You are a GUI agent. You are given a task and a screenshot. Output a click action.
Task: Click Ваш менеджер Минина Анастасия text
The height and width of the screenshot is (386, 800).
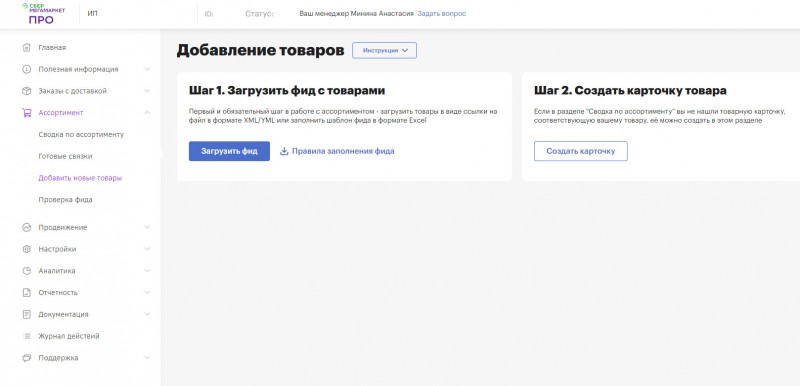coord(357,14)
